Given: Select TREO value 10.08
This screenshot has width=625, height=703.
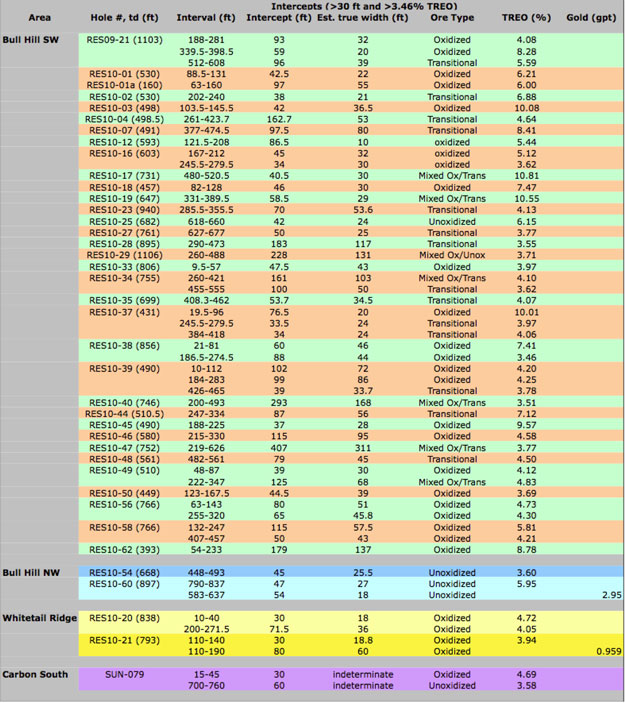Looking at the screenshot, I should coord(526,108).
